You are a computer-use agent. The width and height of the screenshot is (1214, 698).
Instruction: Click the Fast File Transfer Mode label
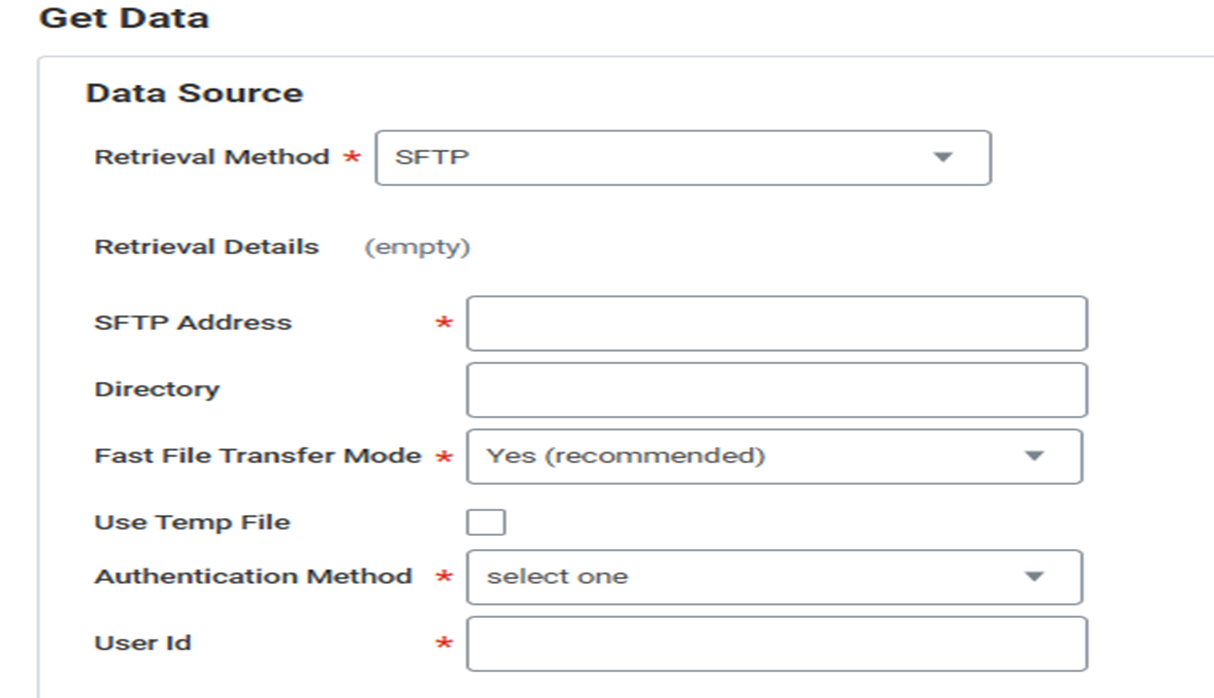coord(258,456)
